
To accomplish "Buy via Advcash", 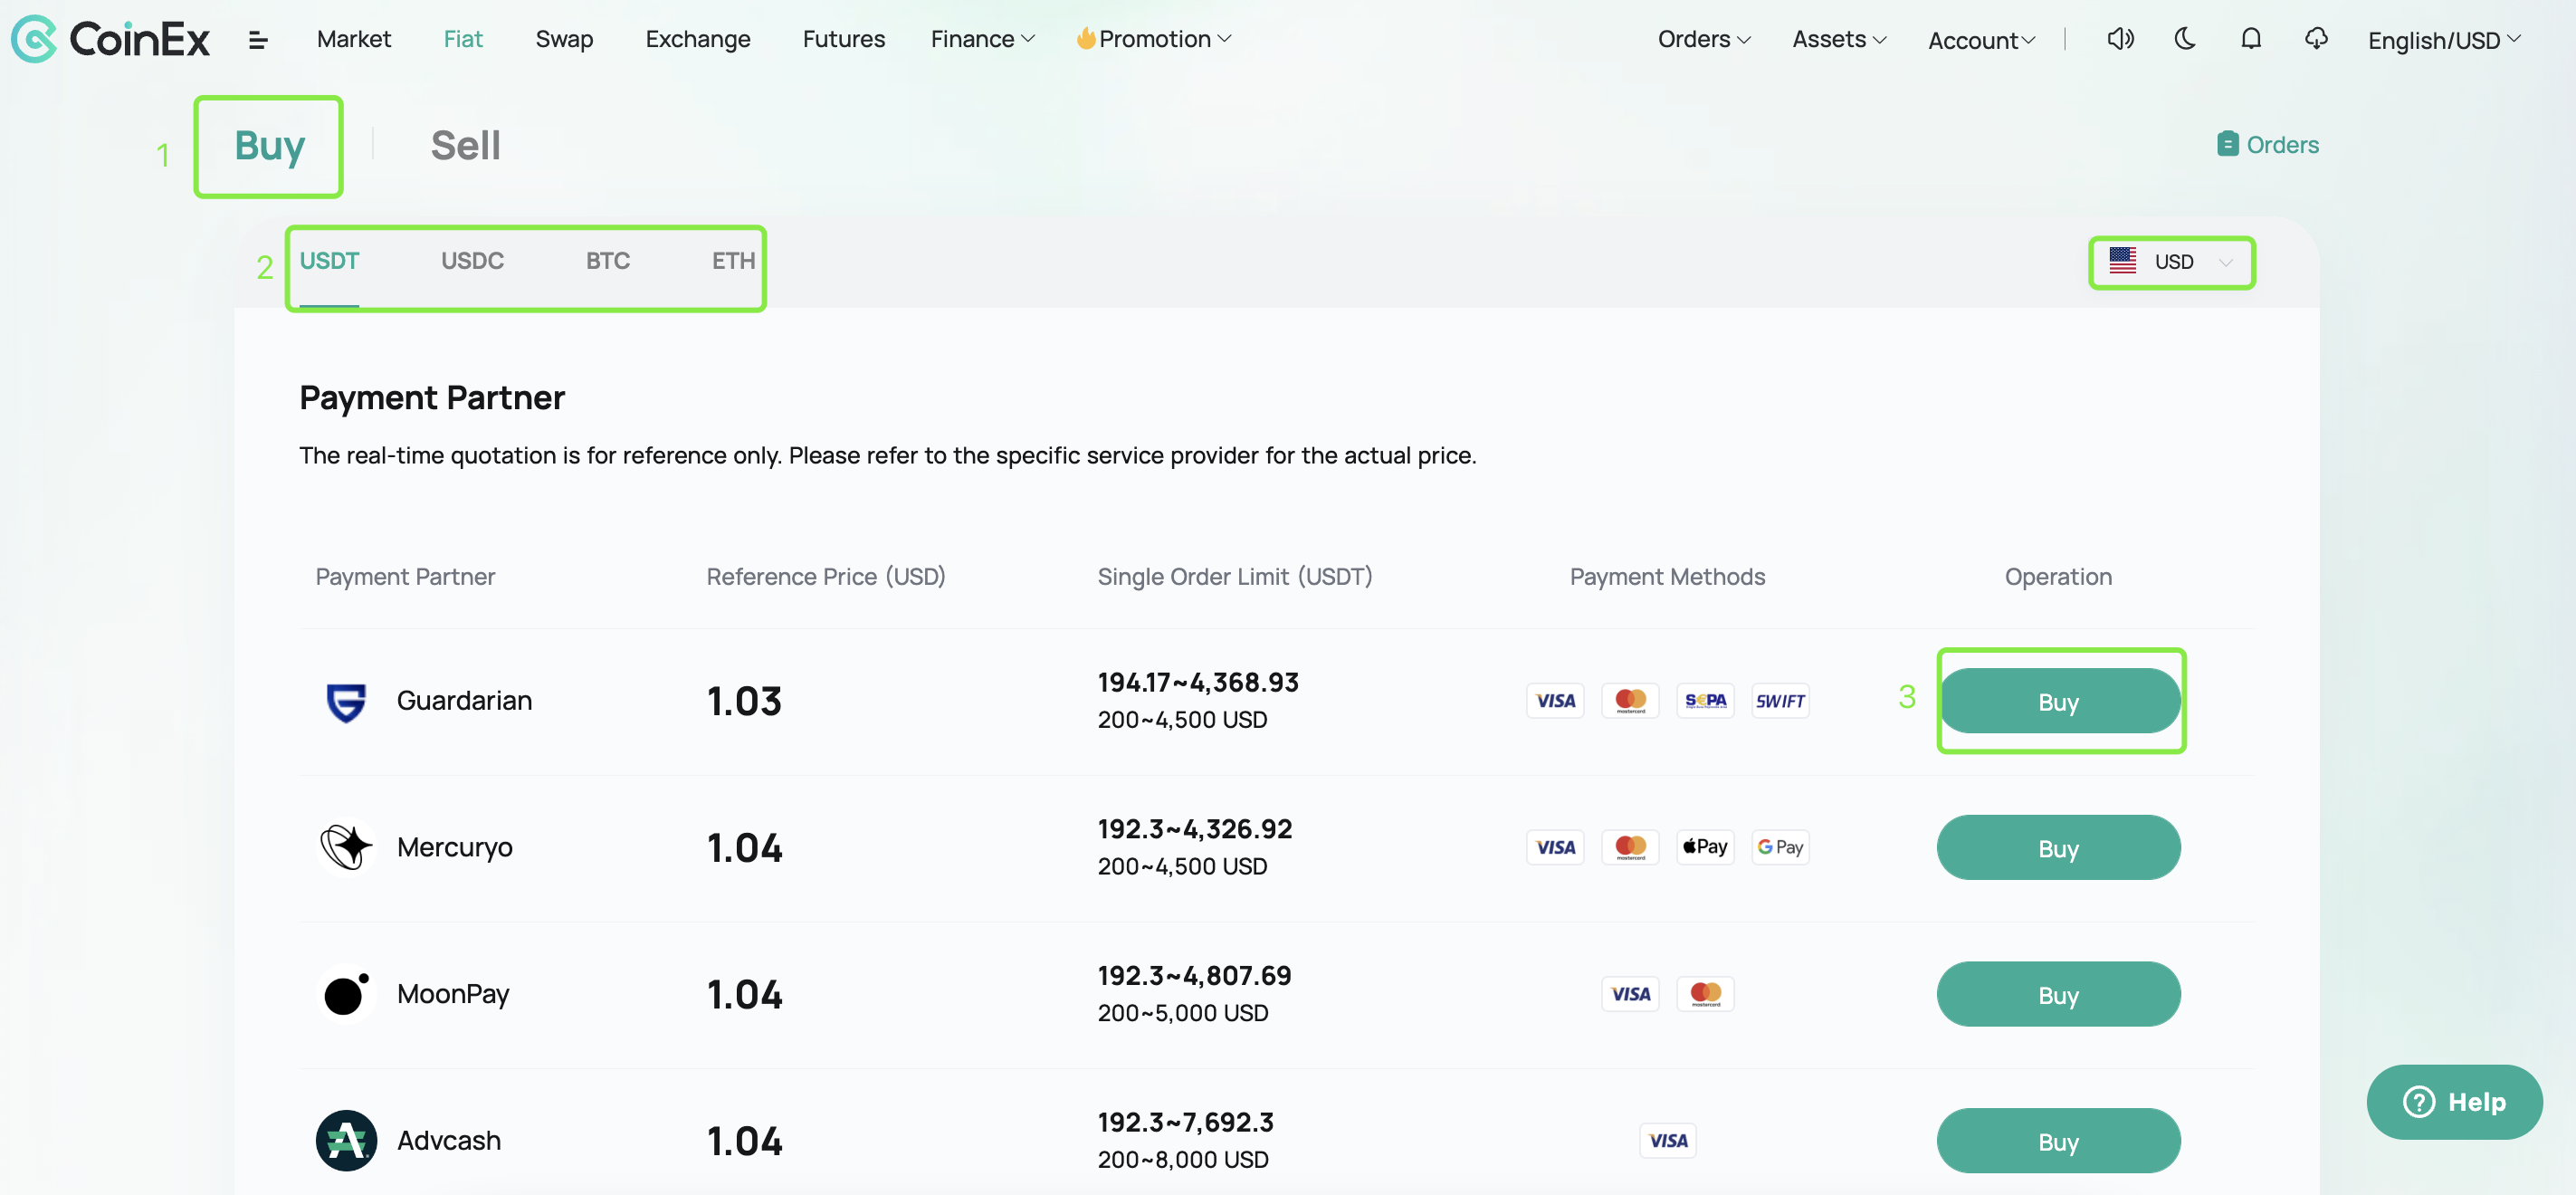I will 2058,1140.
